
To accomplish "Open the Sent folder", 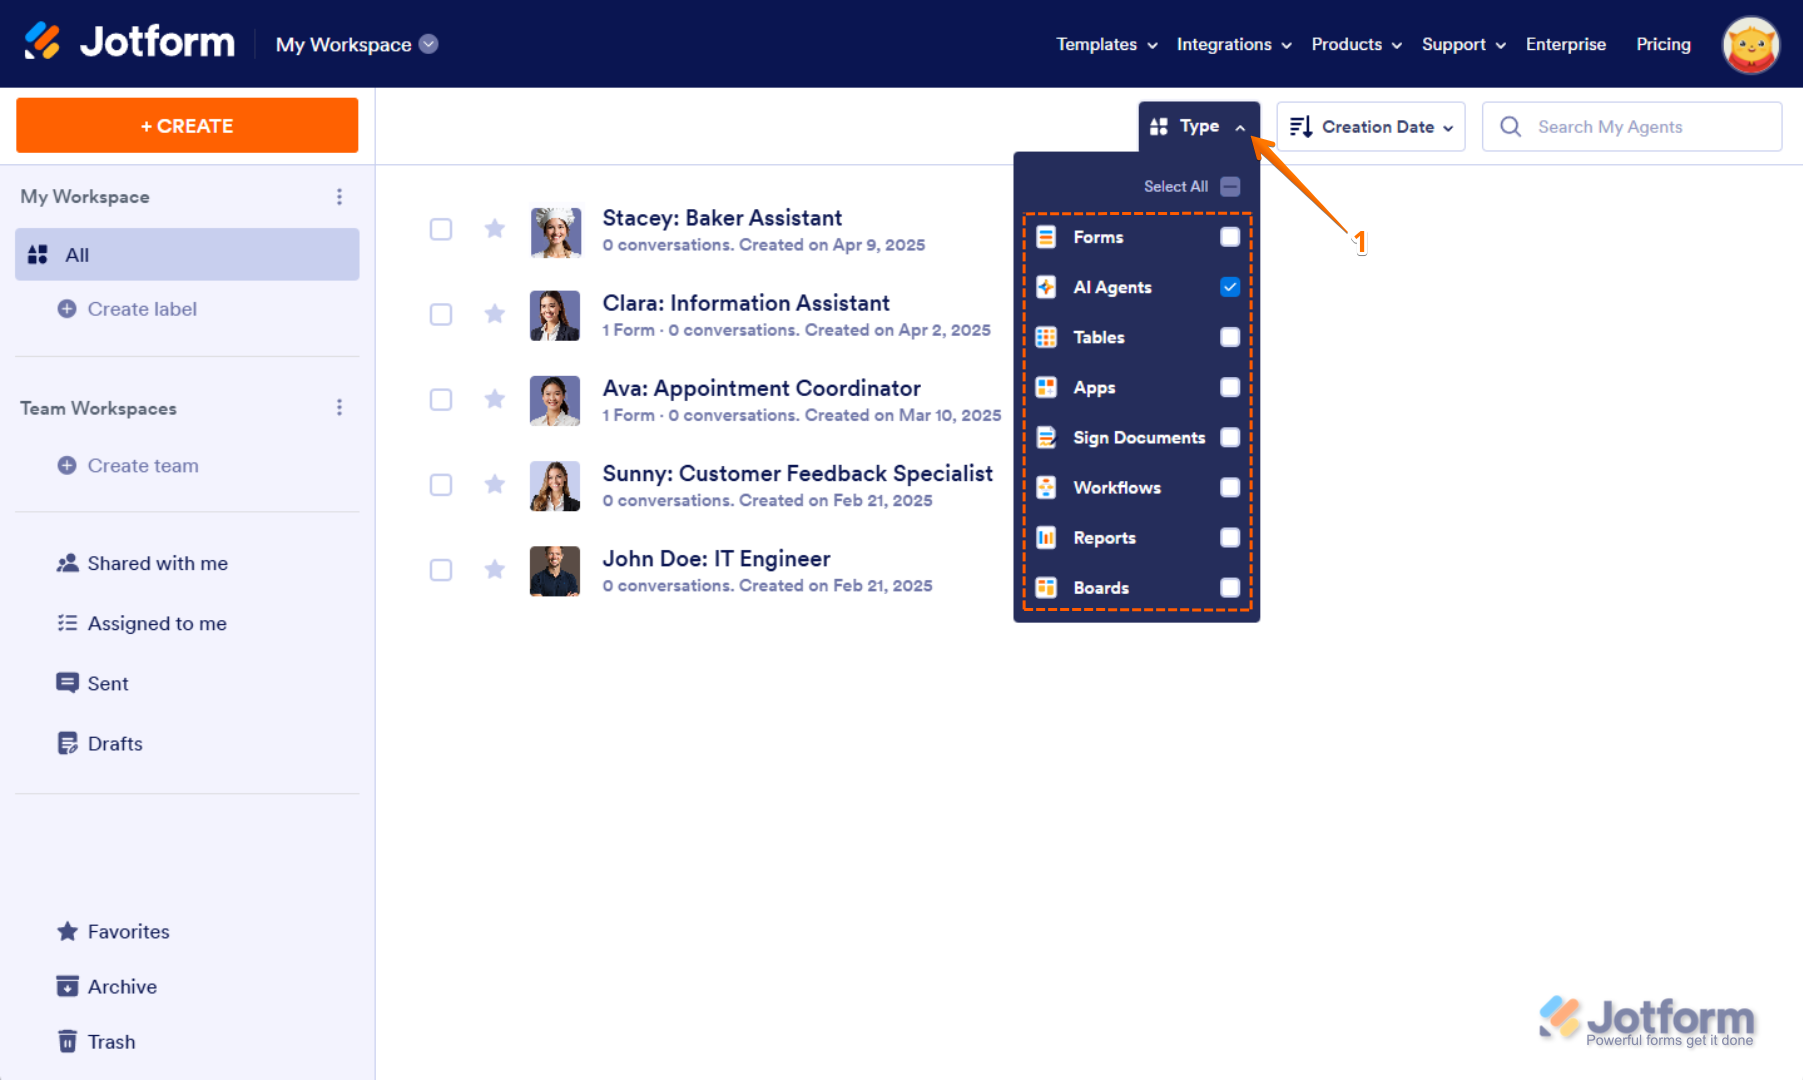I will [93, 683].
